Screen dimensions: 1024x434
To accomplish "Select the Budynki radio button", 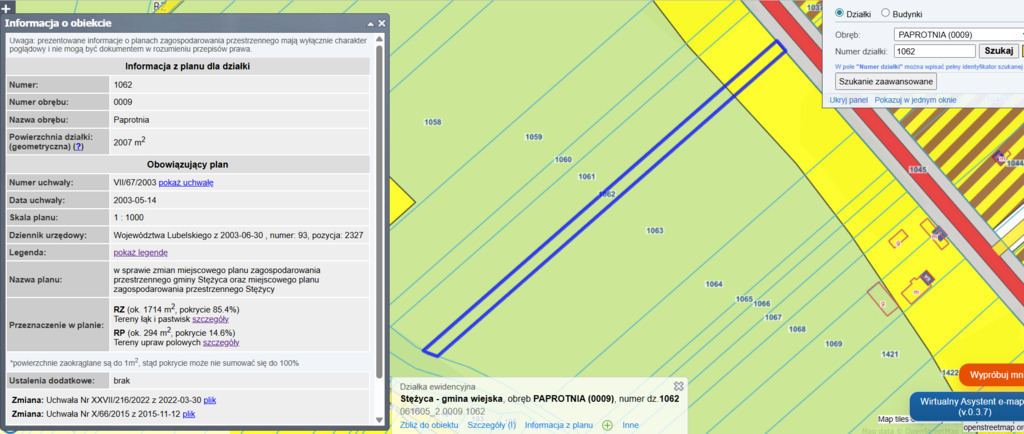I will 885,13.
